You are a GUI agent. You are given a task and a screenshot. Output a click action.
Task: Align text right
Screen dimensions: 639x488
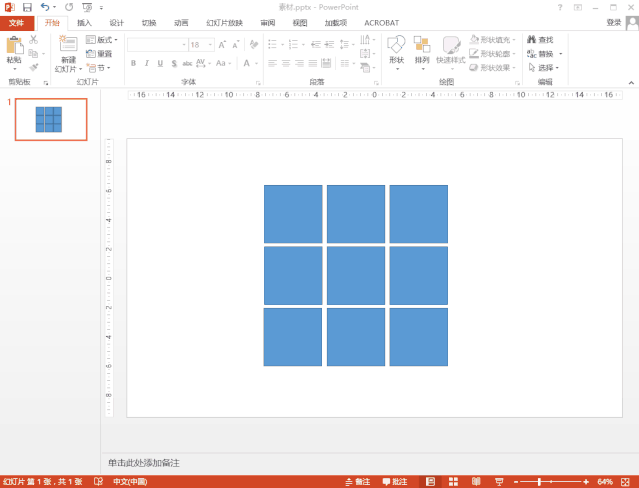300,63
